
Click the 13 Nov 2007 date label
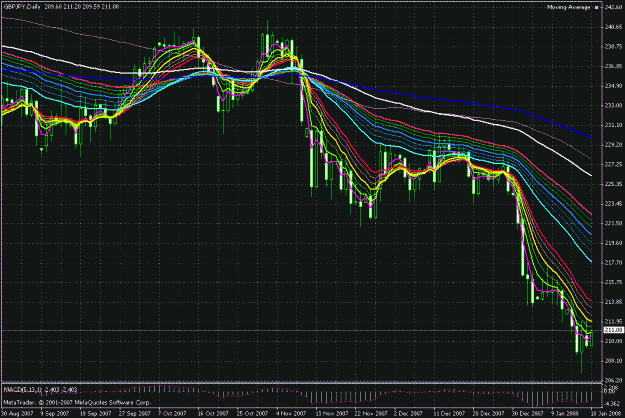[x=331, y=413]
